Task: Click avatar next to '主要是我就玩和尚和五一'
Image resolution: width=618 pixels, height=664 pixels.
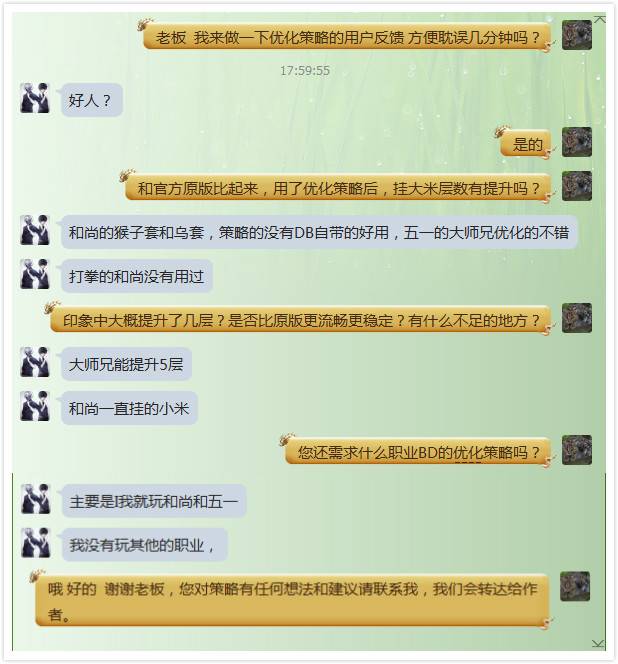Action: (36, 499)
